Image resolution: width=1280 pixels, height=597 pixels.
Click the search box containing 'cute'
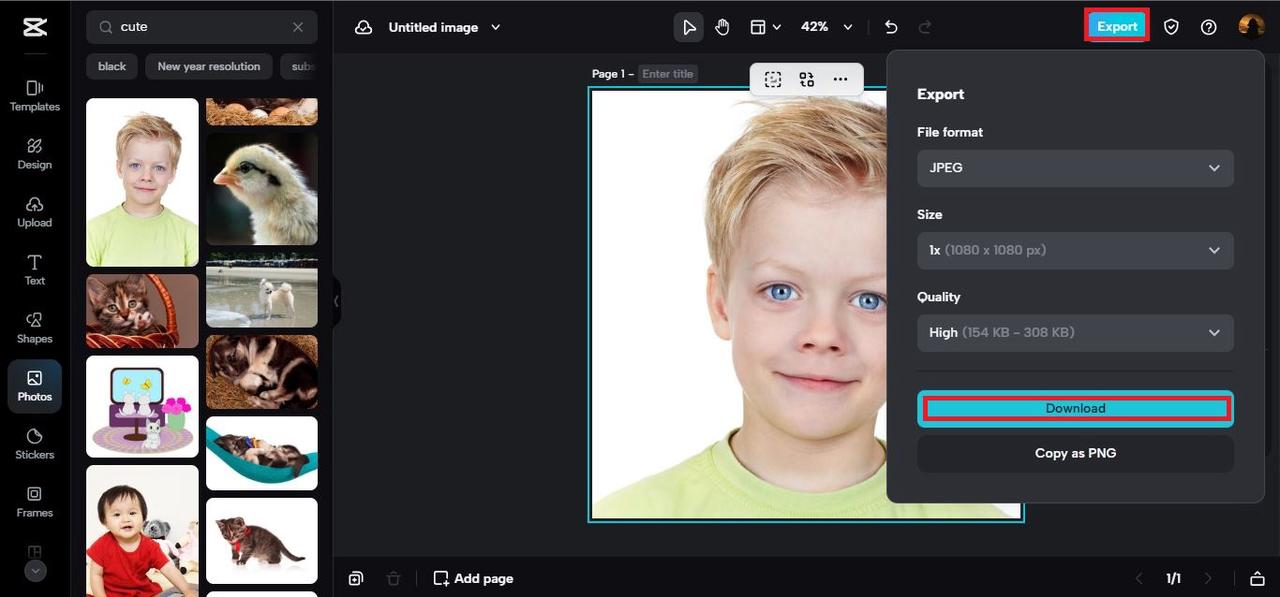(x=201, y=27)
